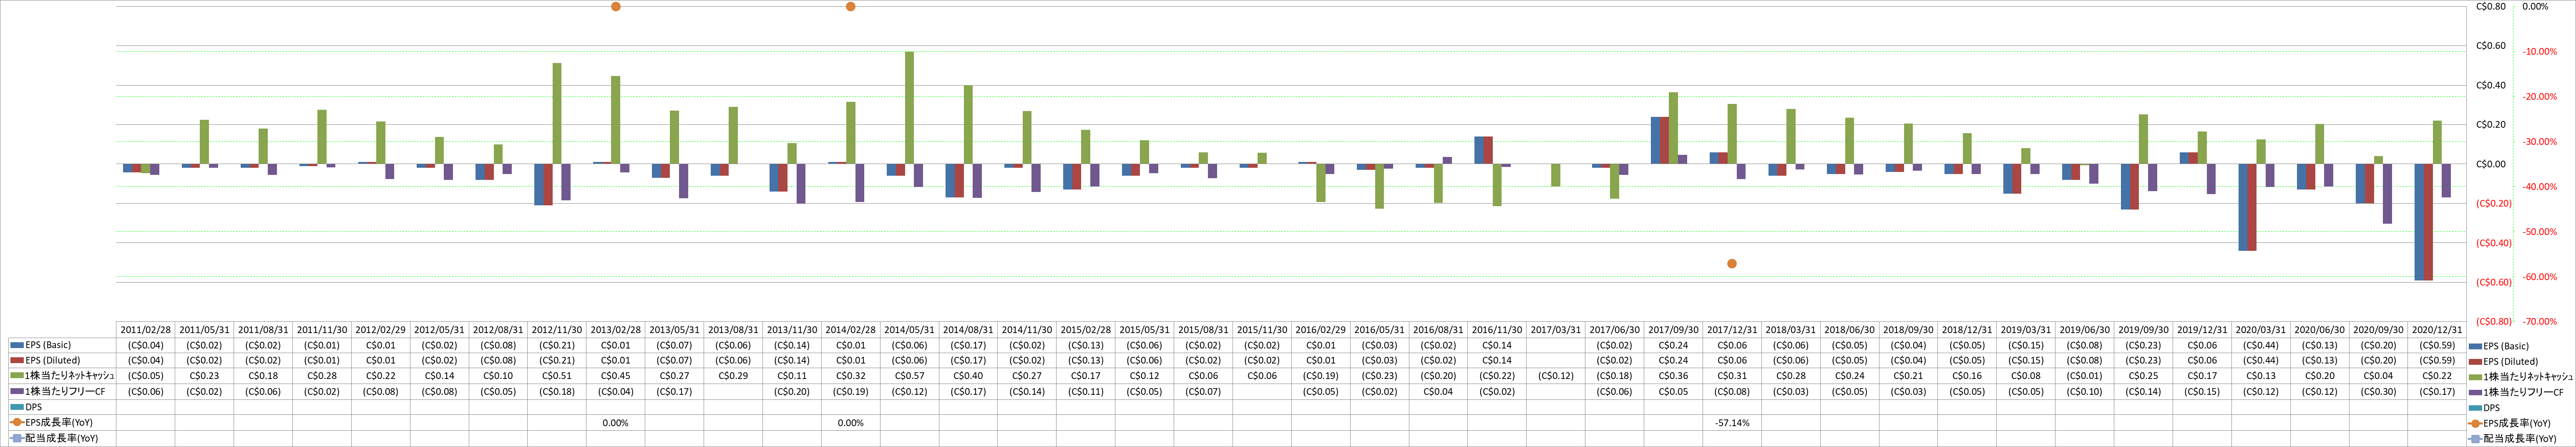Screen dimensions: 2576x447
Task: Click EPS (Basic) C$0.14 cell for 2016/11/30
Action: tap(1497, 345)
